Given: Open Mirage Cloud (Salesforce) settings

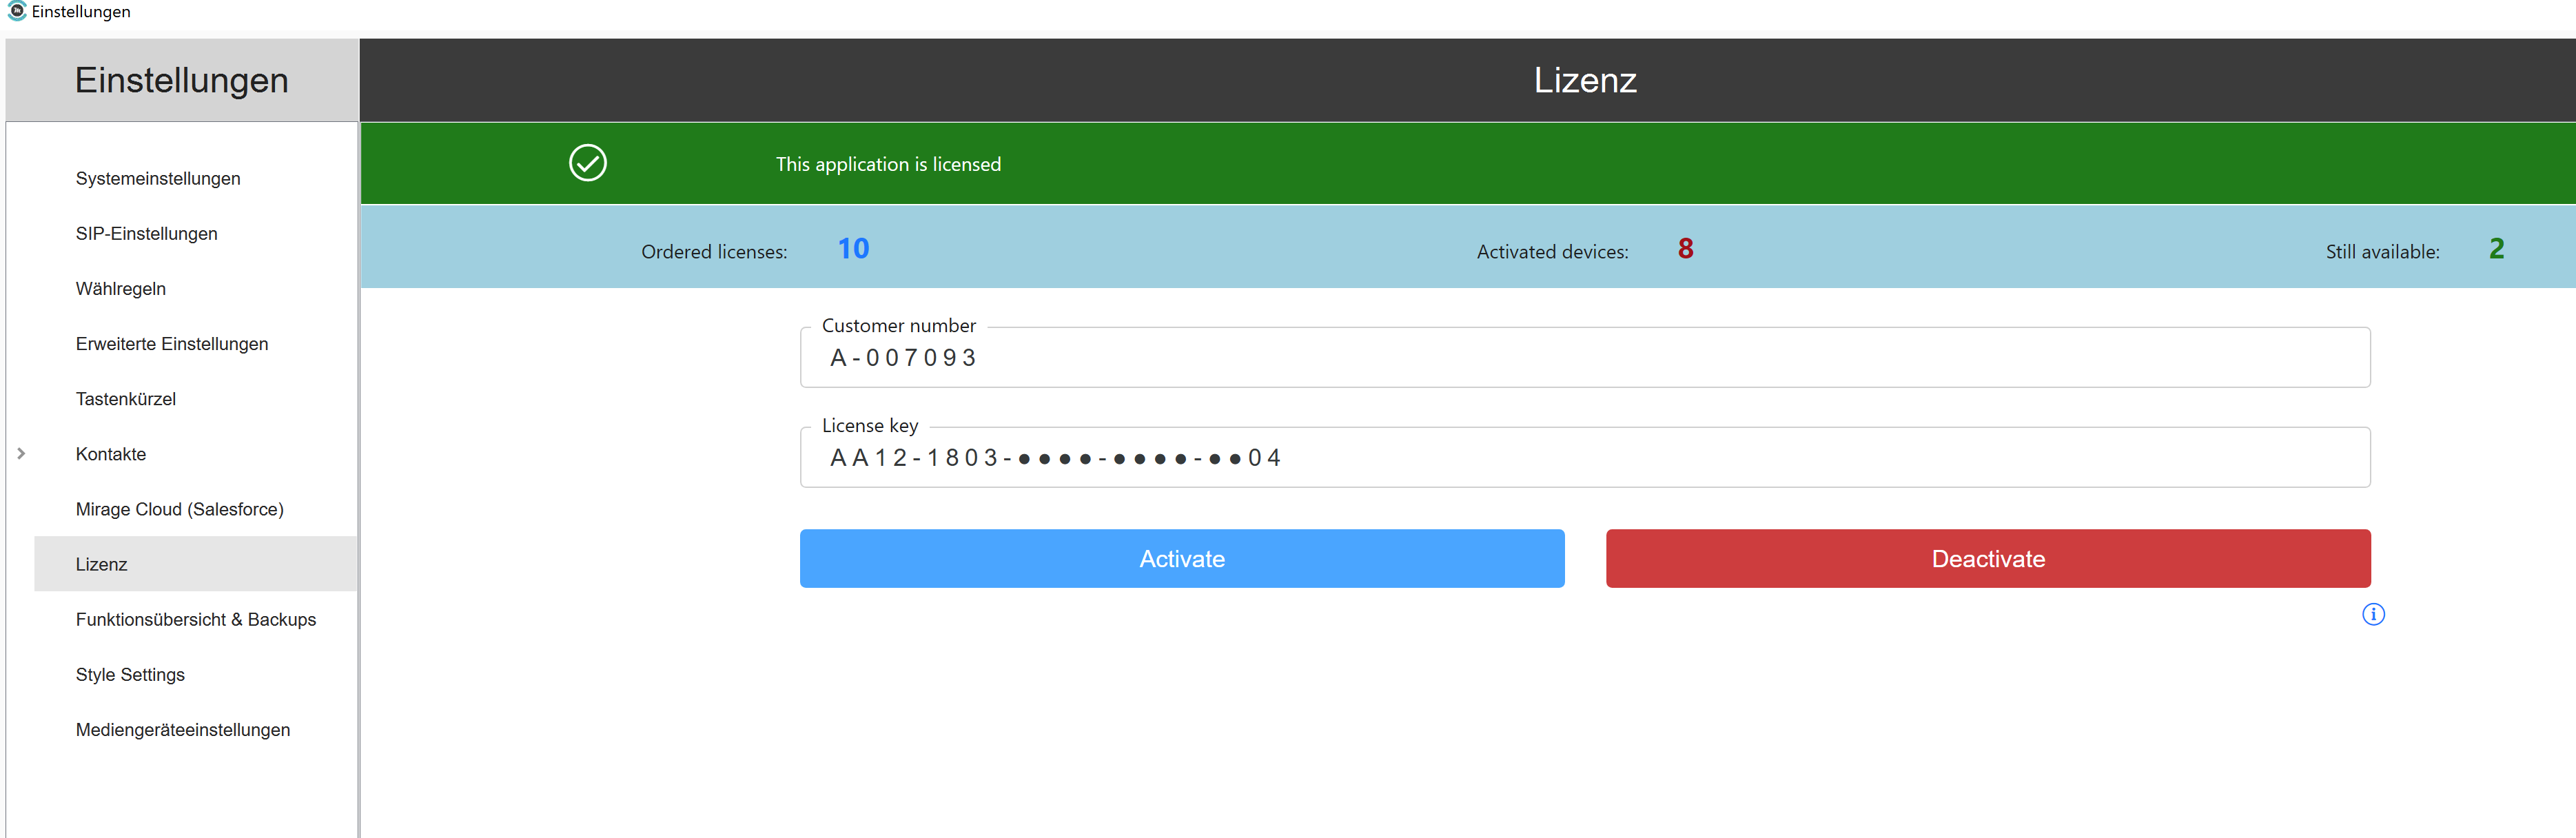Looking at the screenshot, I should click(x=180, y=509).
